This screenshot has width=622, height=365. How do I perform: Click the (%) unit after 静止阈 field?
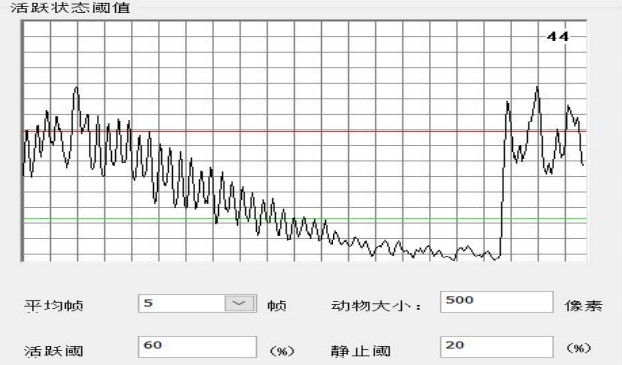click(x=579, y=348)
